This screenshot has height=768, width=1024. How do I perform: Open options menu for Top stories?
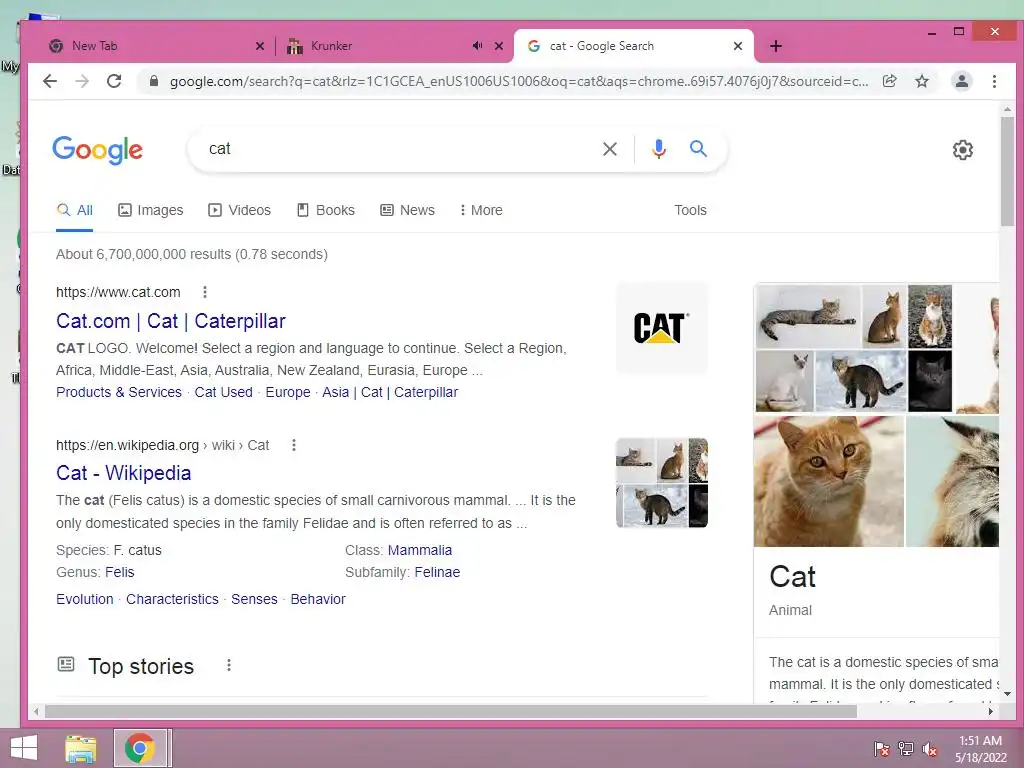coord(229,665)
